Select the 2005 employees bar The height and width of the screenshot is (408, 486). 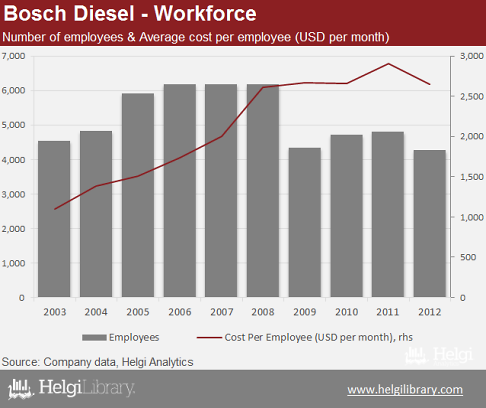138,195
